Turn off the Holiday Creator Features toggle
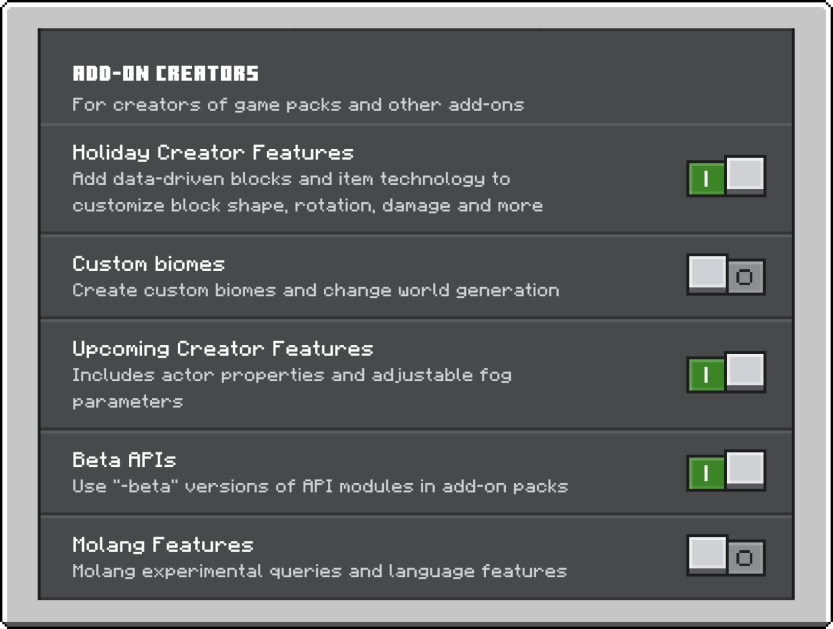The width and height of the screenshot is (833, 629). (726, 177)
